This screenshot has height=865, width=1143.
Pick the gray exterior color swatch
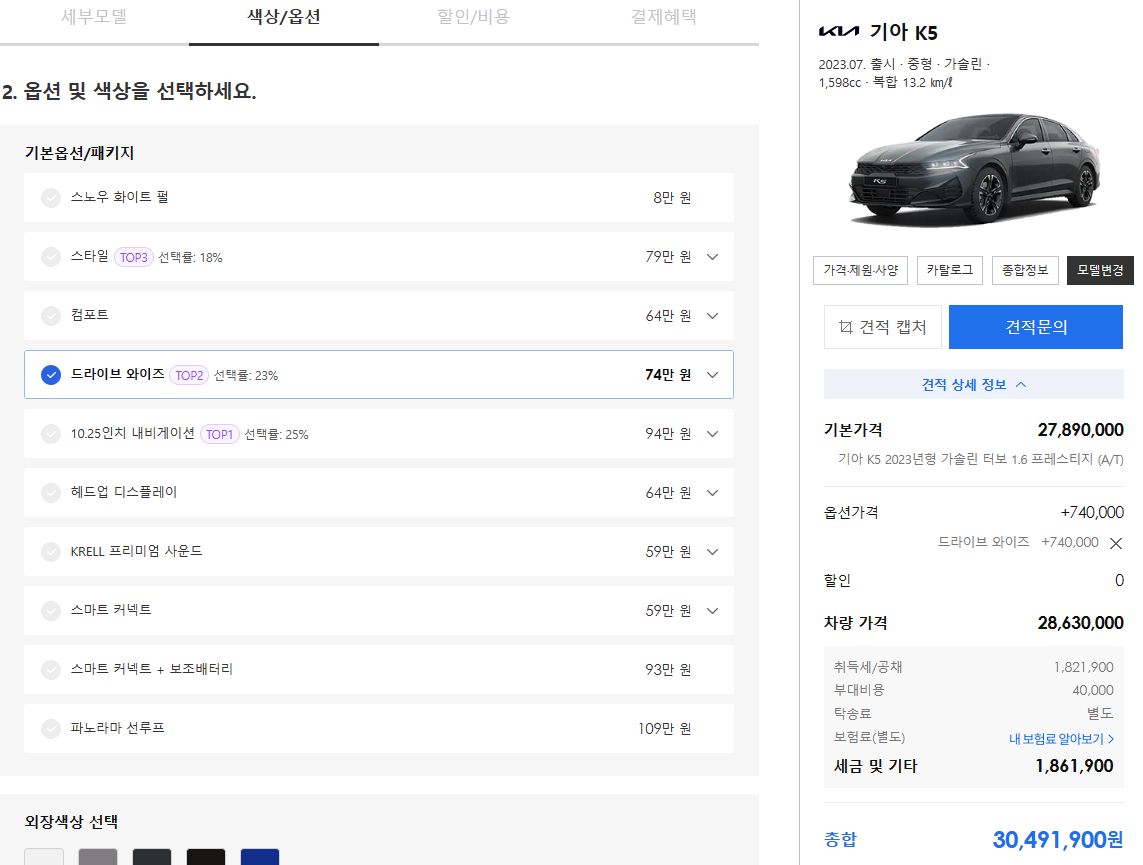tap(98, 857)
